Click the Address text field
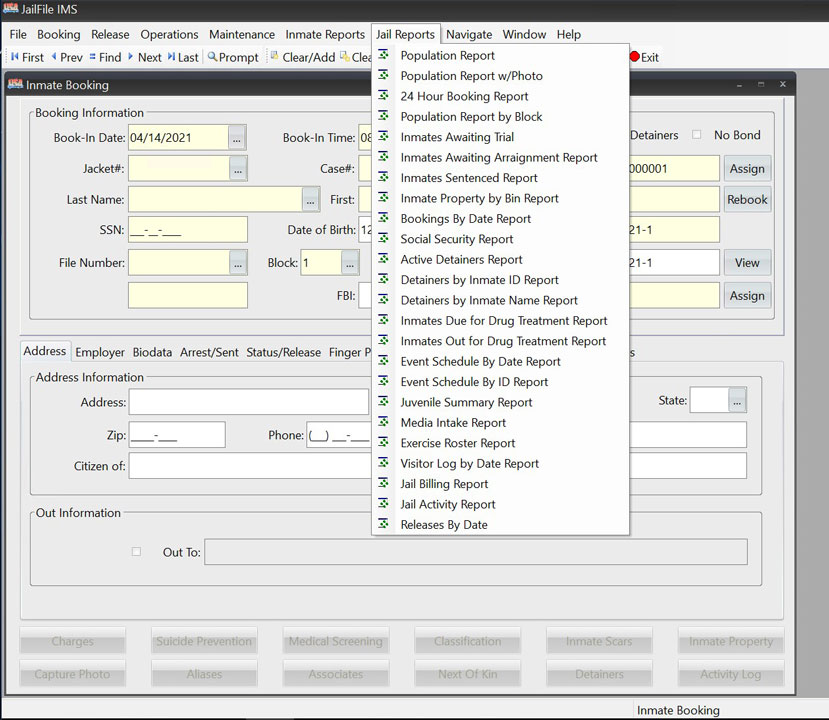This screenshot has width=829, height=720. click(x=249, y=402)
